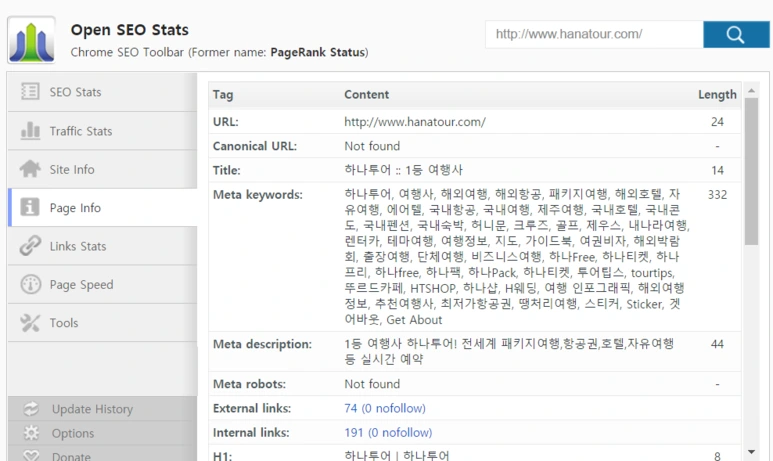The height and width of the screenshot is (461, 773).
Task: Click the Tag column header
Action: coord(223,95)
